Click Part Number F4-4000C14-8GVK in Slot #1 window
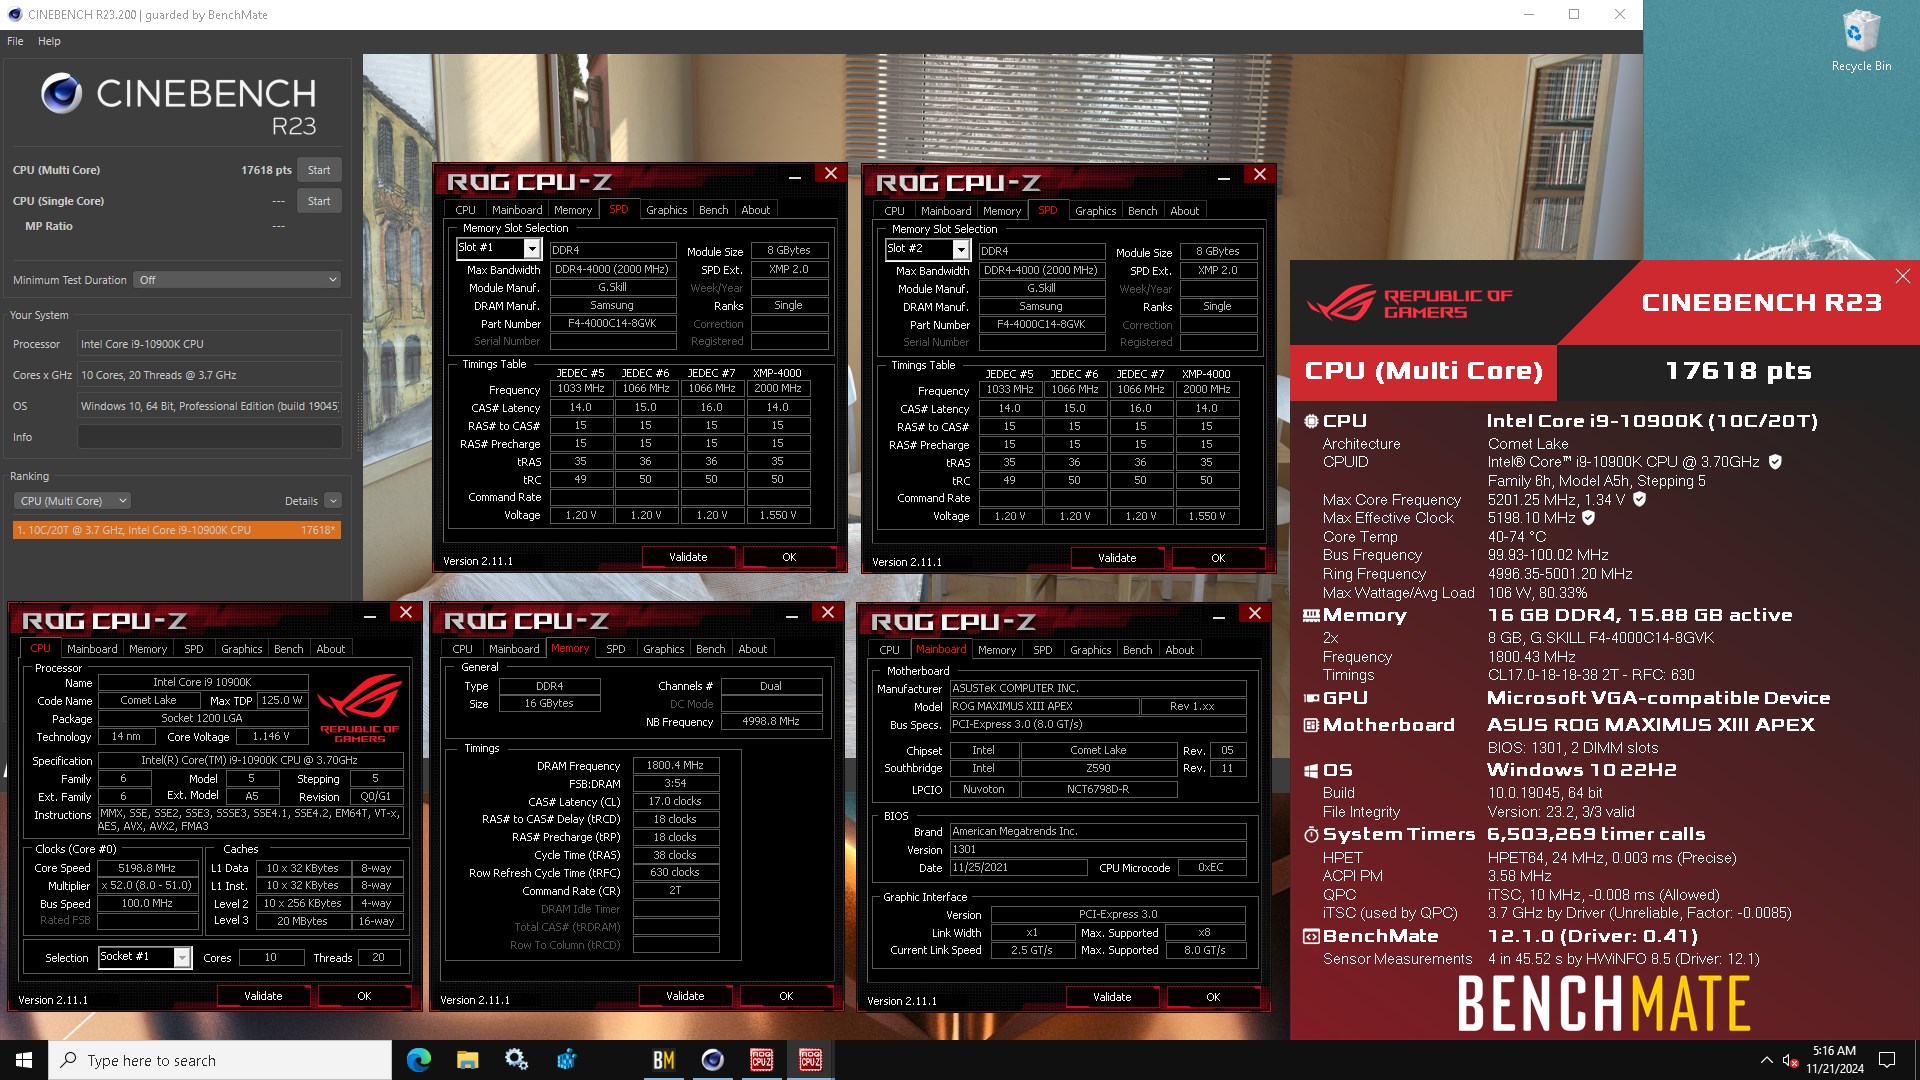This screenshot has width=1920, height=1080. click(x=612, y=324)
